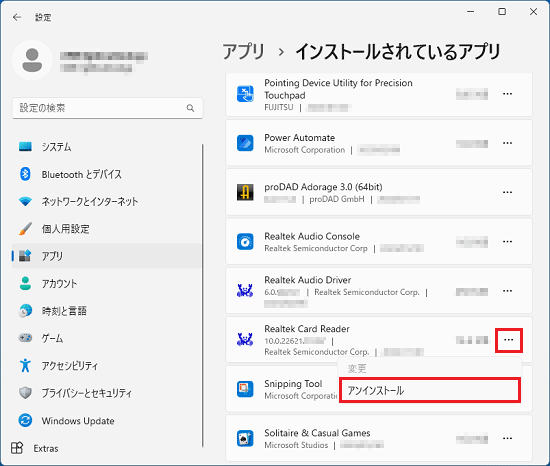Click the Pointing Device Utility app icon
Image resolution: width=550 pixels, height=466 pixels.
[x=245, y=94]
